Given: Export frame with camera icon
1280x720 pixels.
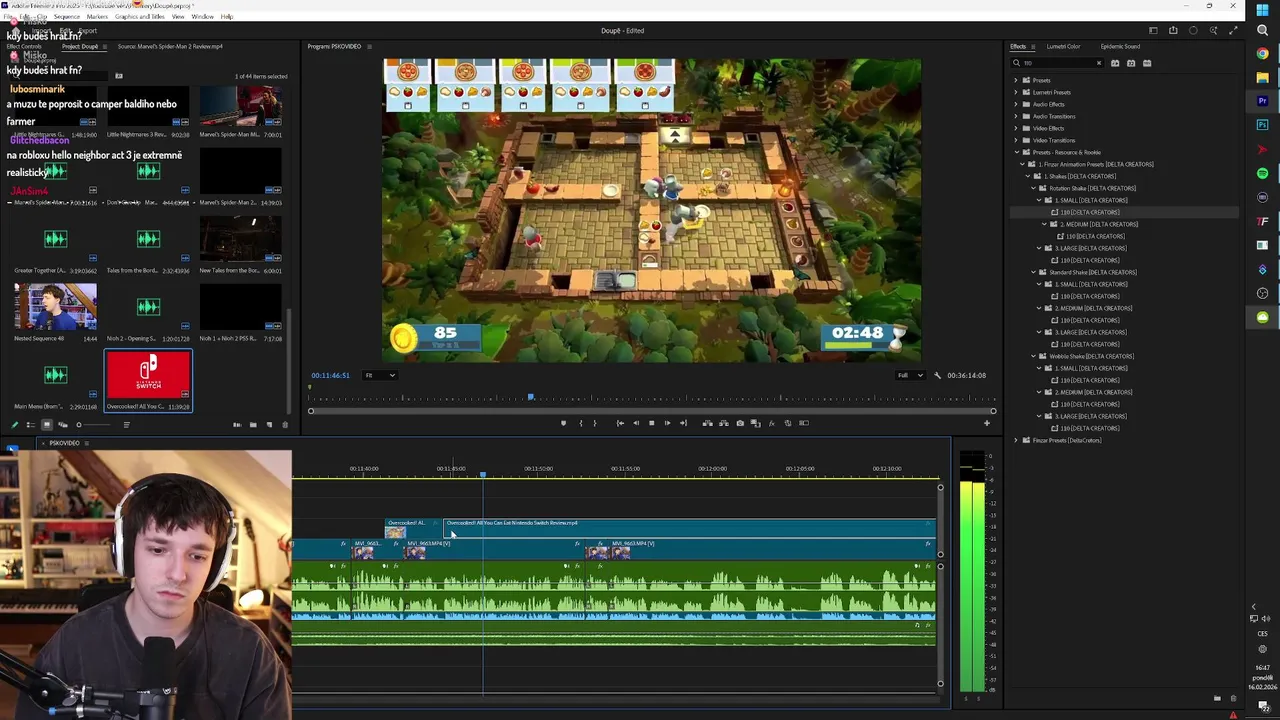Looking at the screenshot, I should click(x=740, y=423).
